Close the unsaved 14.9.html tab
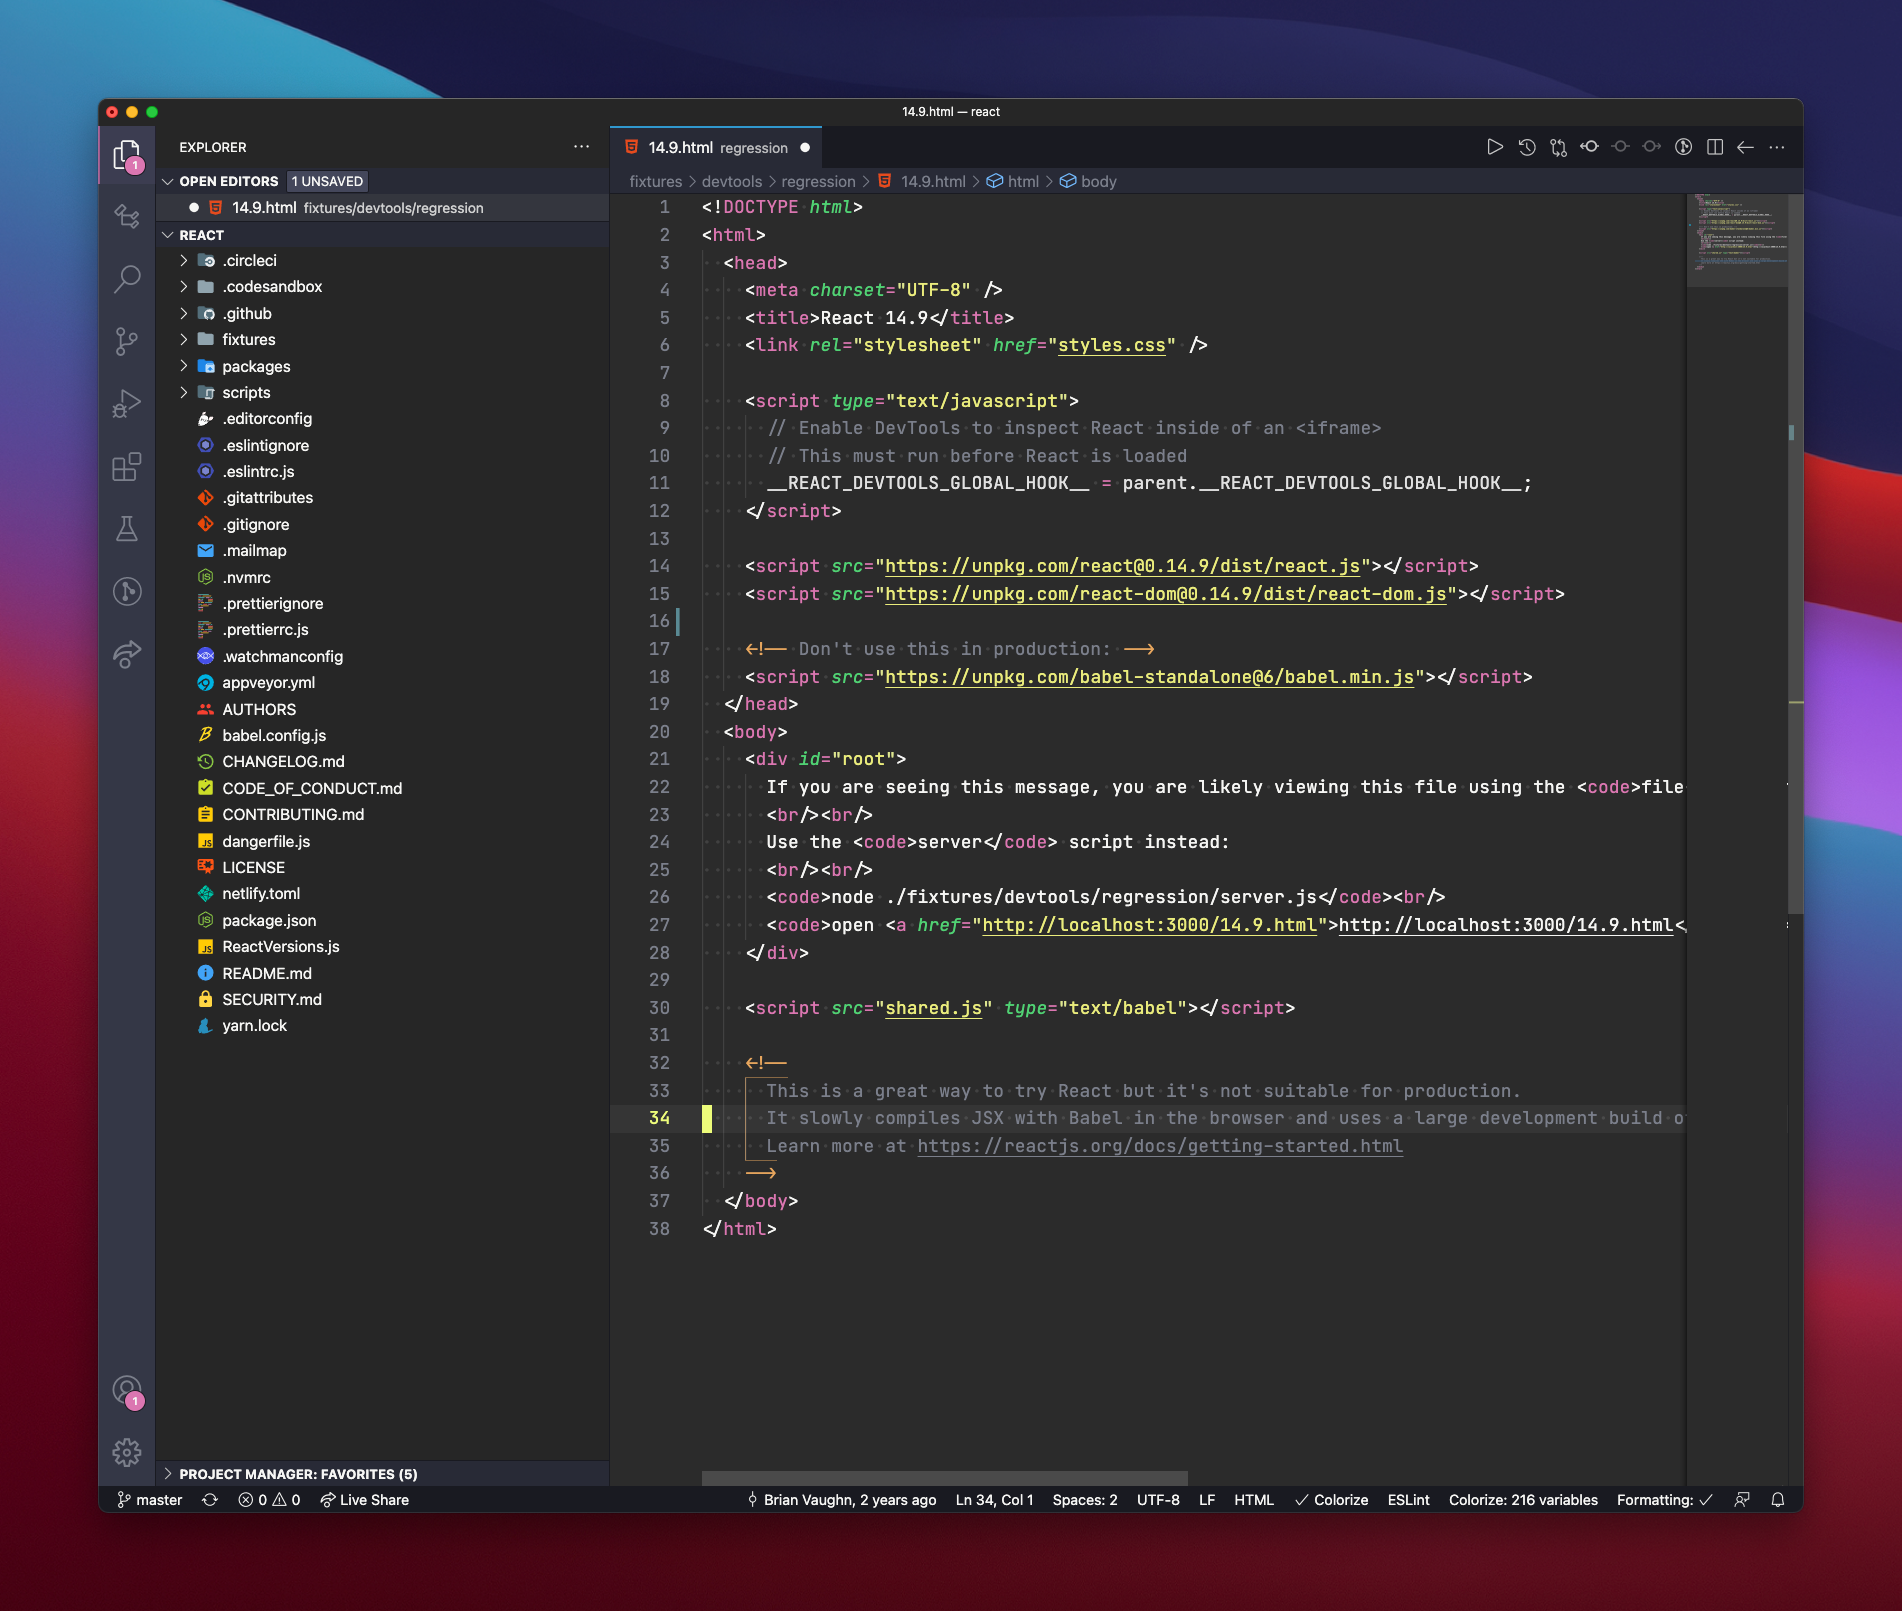The height and width of the screenshot is (1611, 1902). (x=805, y=148)
